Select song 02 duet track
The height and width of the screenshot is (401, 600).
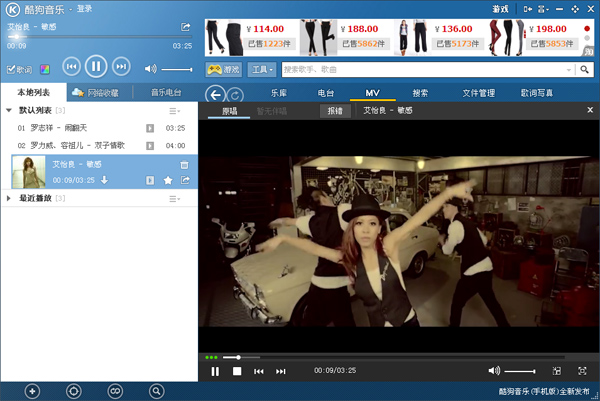coord(99,145)
